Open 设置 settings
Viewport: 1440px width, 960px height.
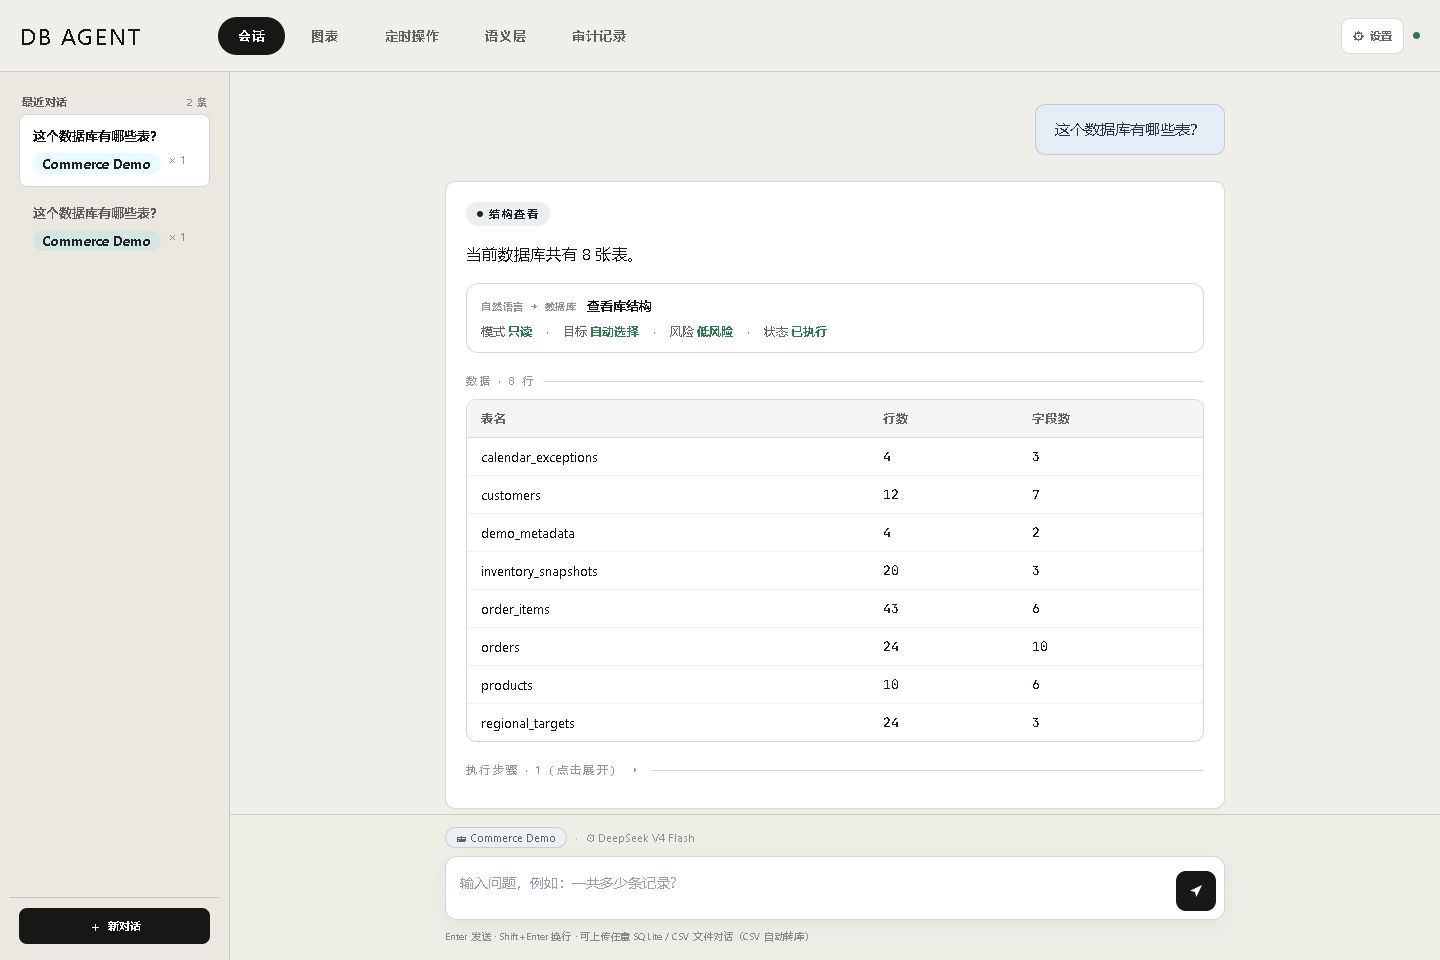click(x=1372, y=36)
